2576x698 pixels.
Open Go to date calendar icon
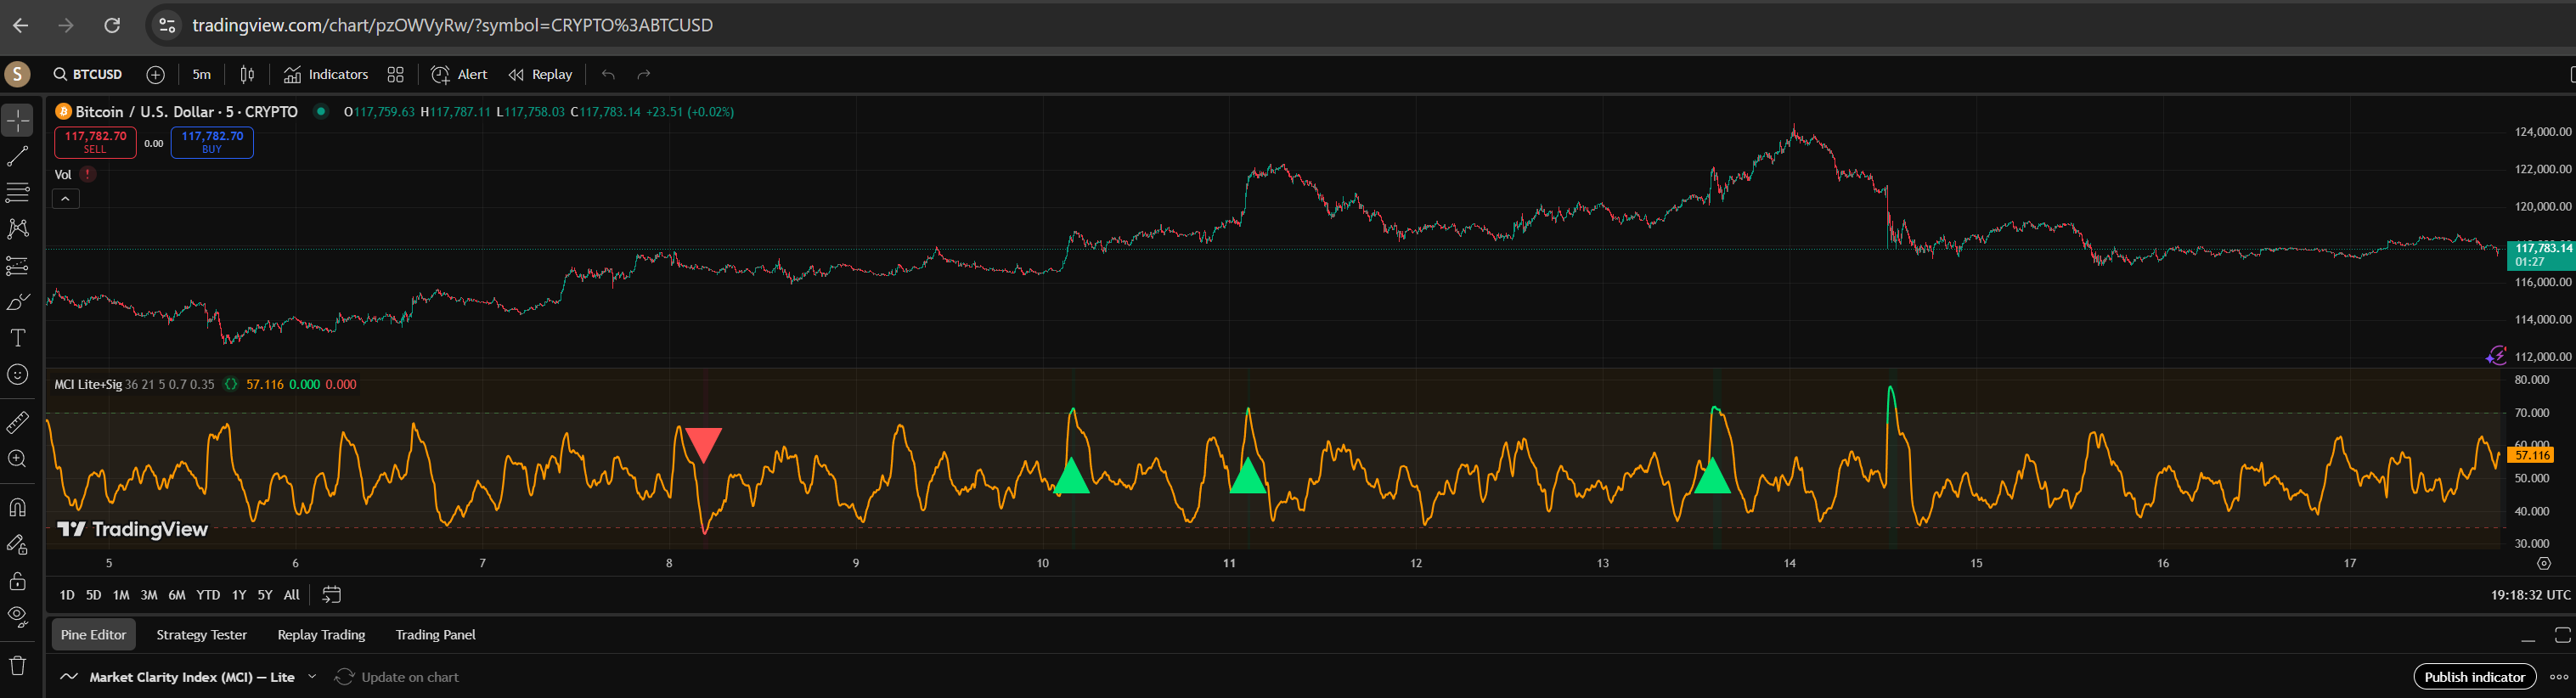[x=332, y=595]
